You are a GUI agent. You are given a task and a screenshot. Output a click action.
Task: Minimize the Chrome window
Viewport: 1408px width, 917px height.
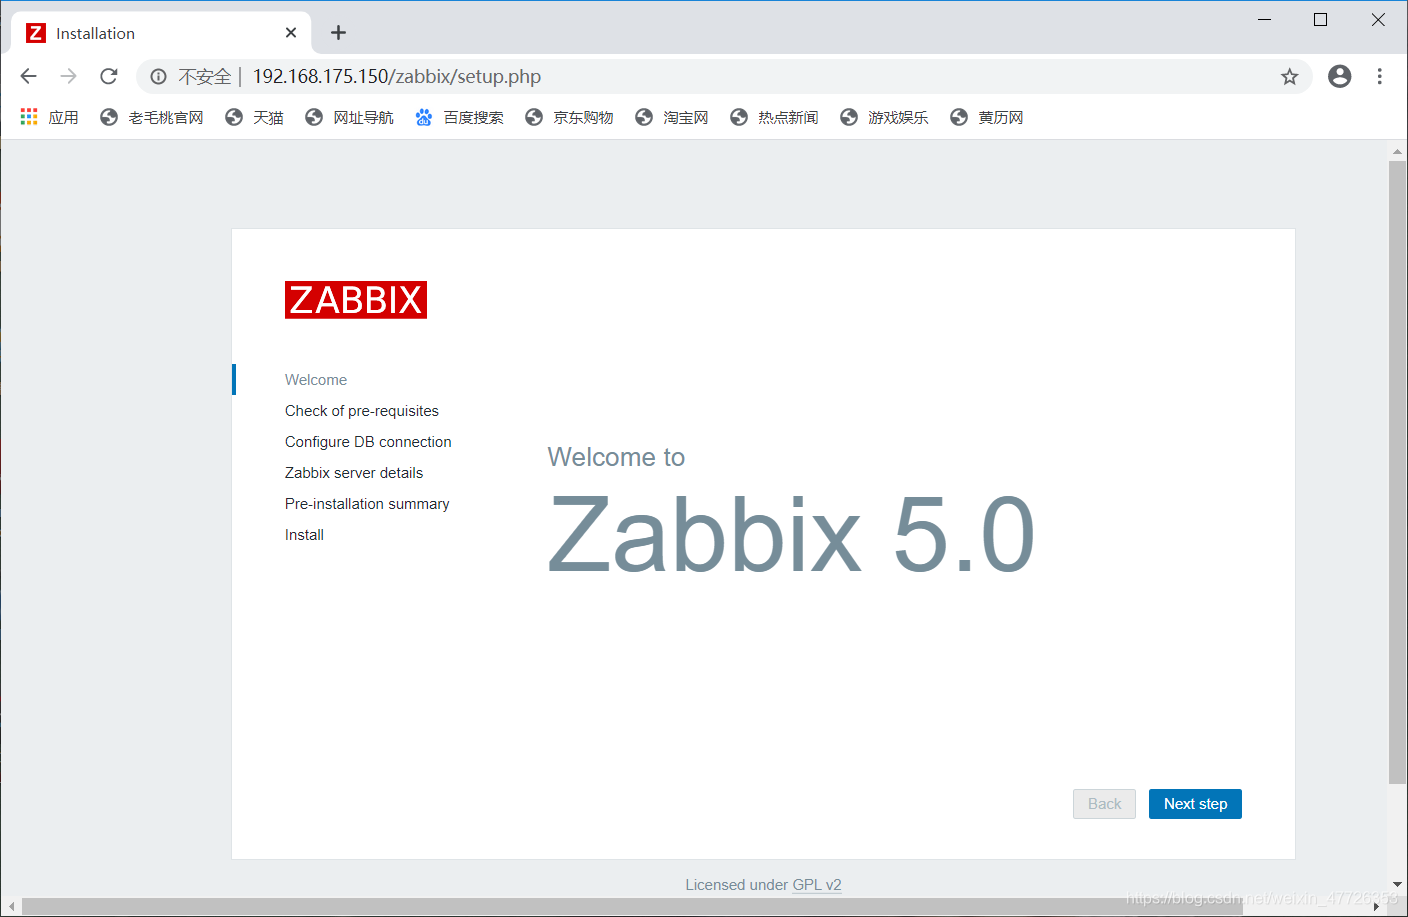pyautogui.click(x=1264, y=20)
